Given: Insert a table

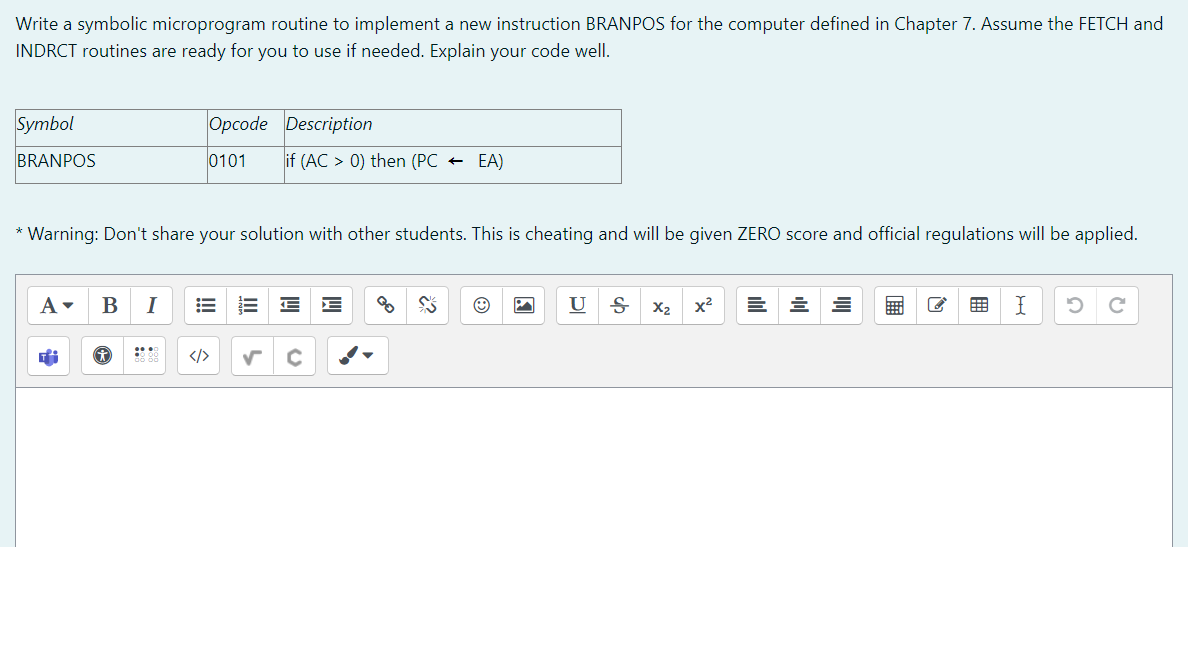Looking at the screenshot, I should (979, 306).
